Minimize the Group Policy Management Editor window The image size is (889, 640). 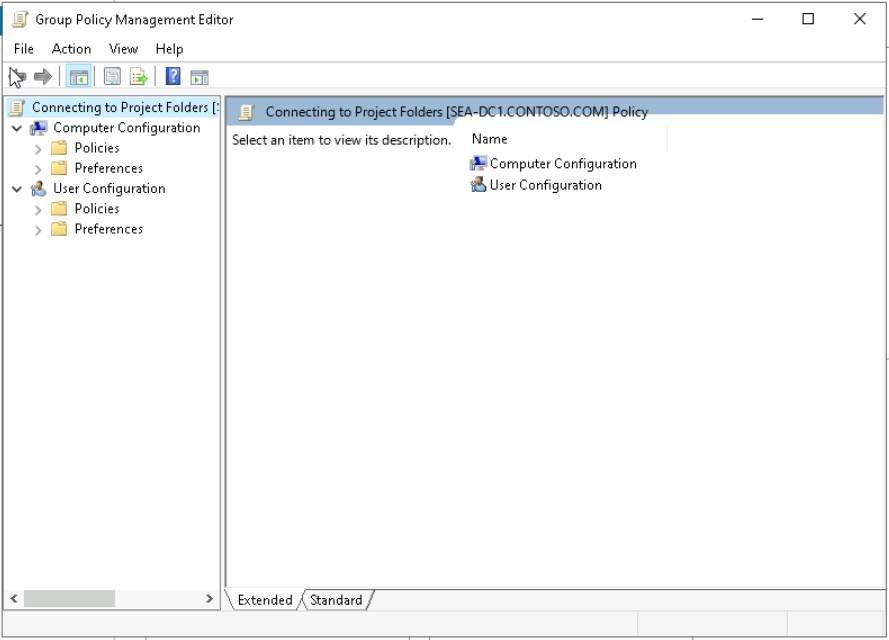pyautogui.click(x=757, y=19)
